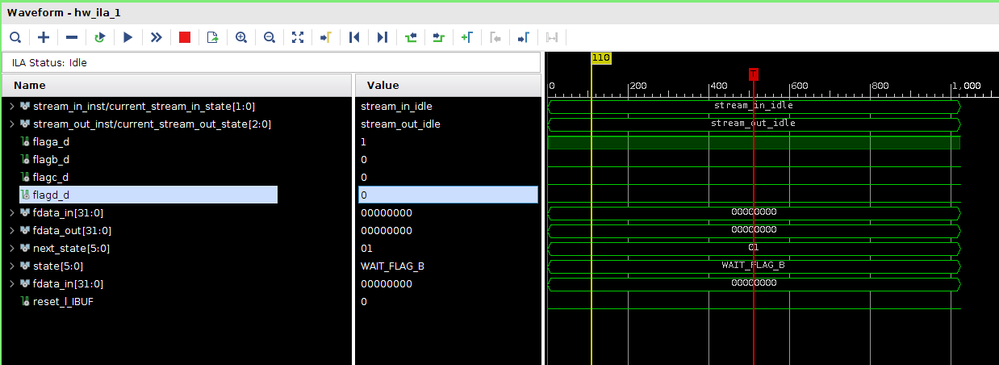
Task: Add a marker to the waveform
Action: pos(467,38)
